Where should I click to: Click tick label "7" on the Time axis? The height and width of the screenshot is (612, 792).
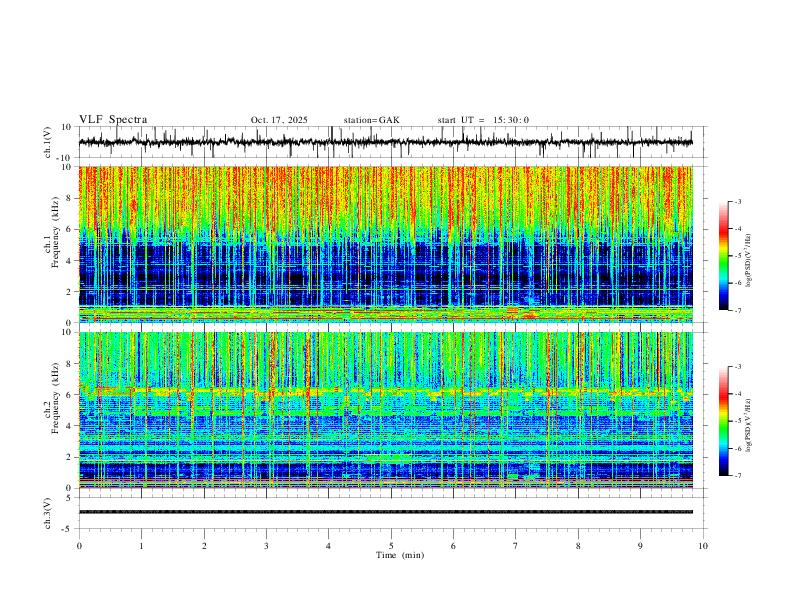pos(516,546)
